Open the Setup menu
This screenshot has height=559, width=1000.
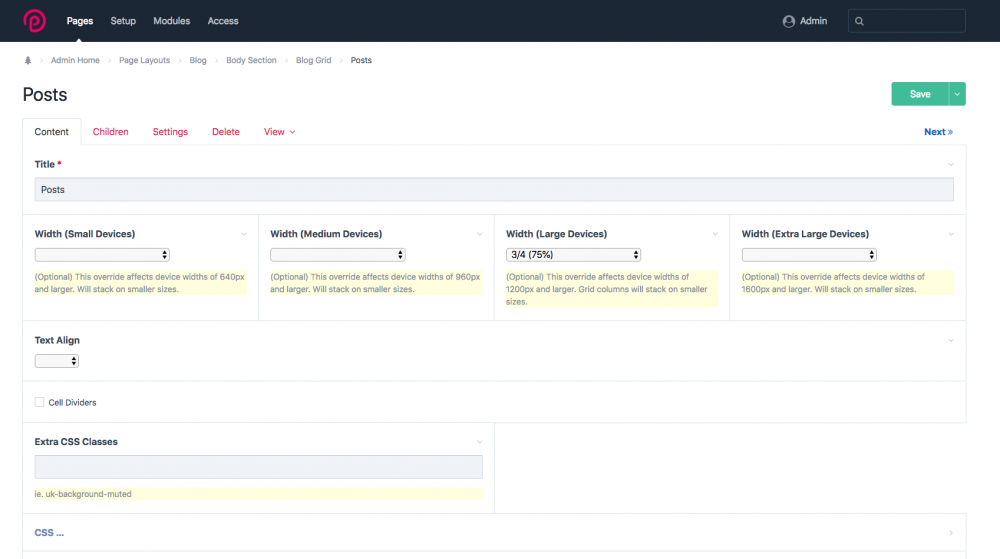pyautogui.click(x=123, y=21)
